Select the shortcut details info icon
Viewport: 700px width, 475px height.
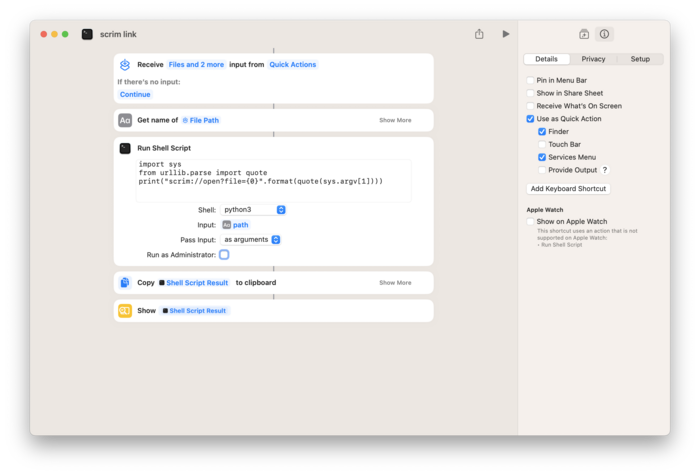(x=604, y=34)
